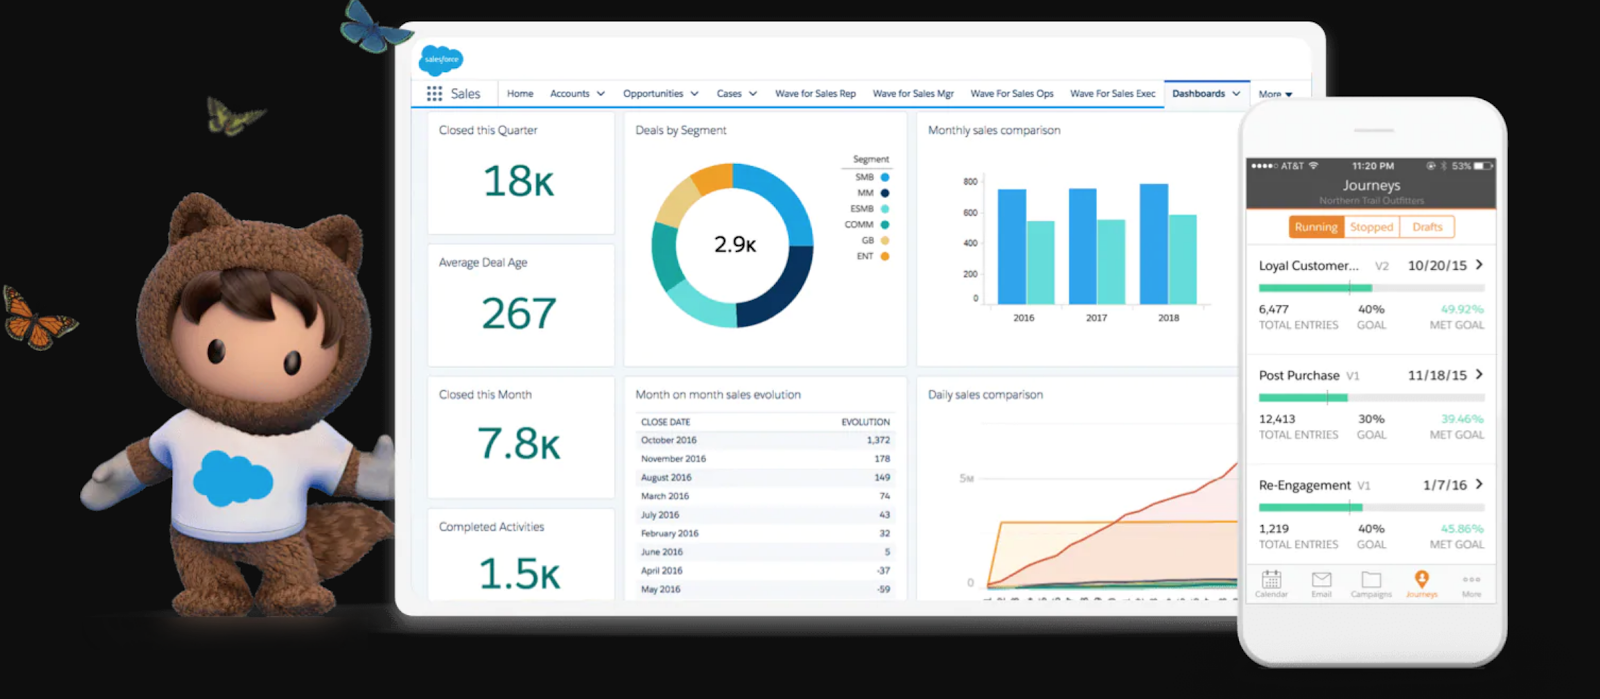
Task: Click the EVOLUTION column header
Action: 866,422
